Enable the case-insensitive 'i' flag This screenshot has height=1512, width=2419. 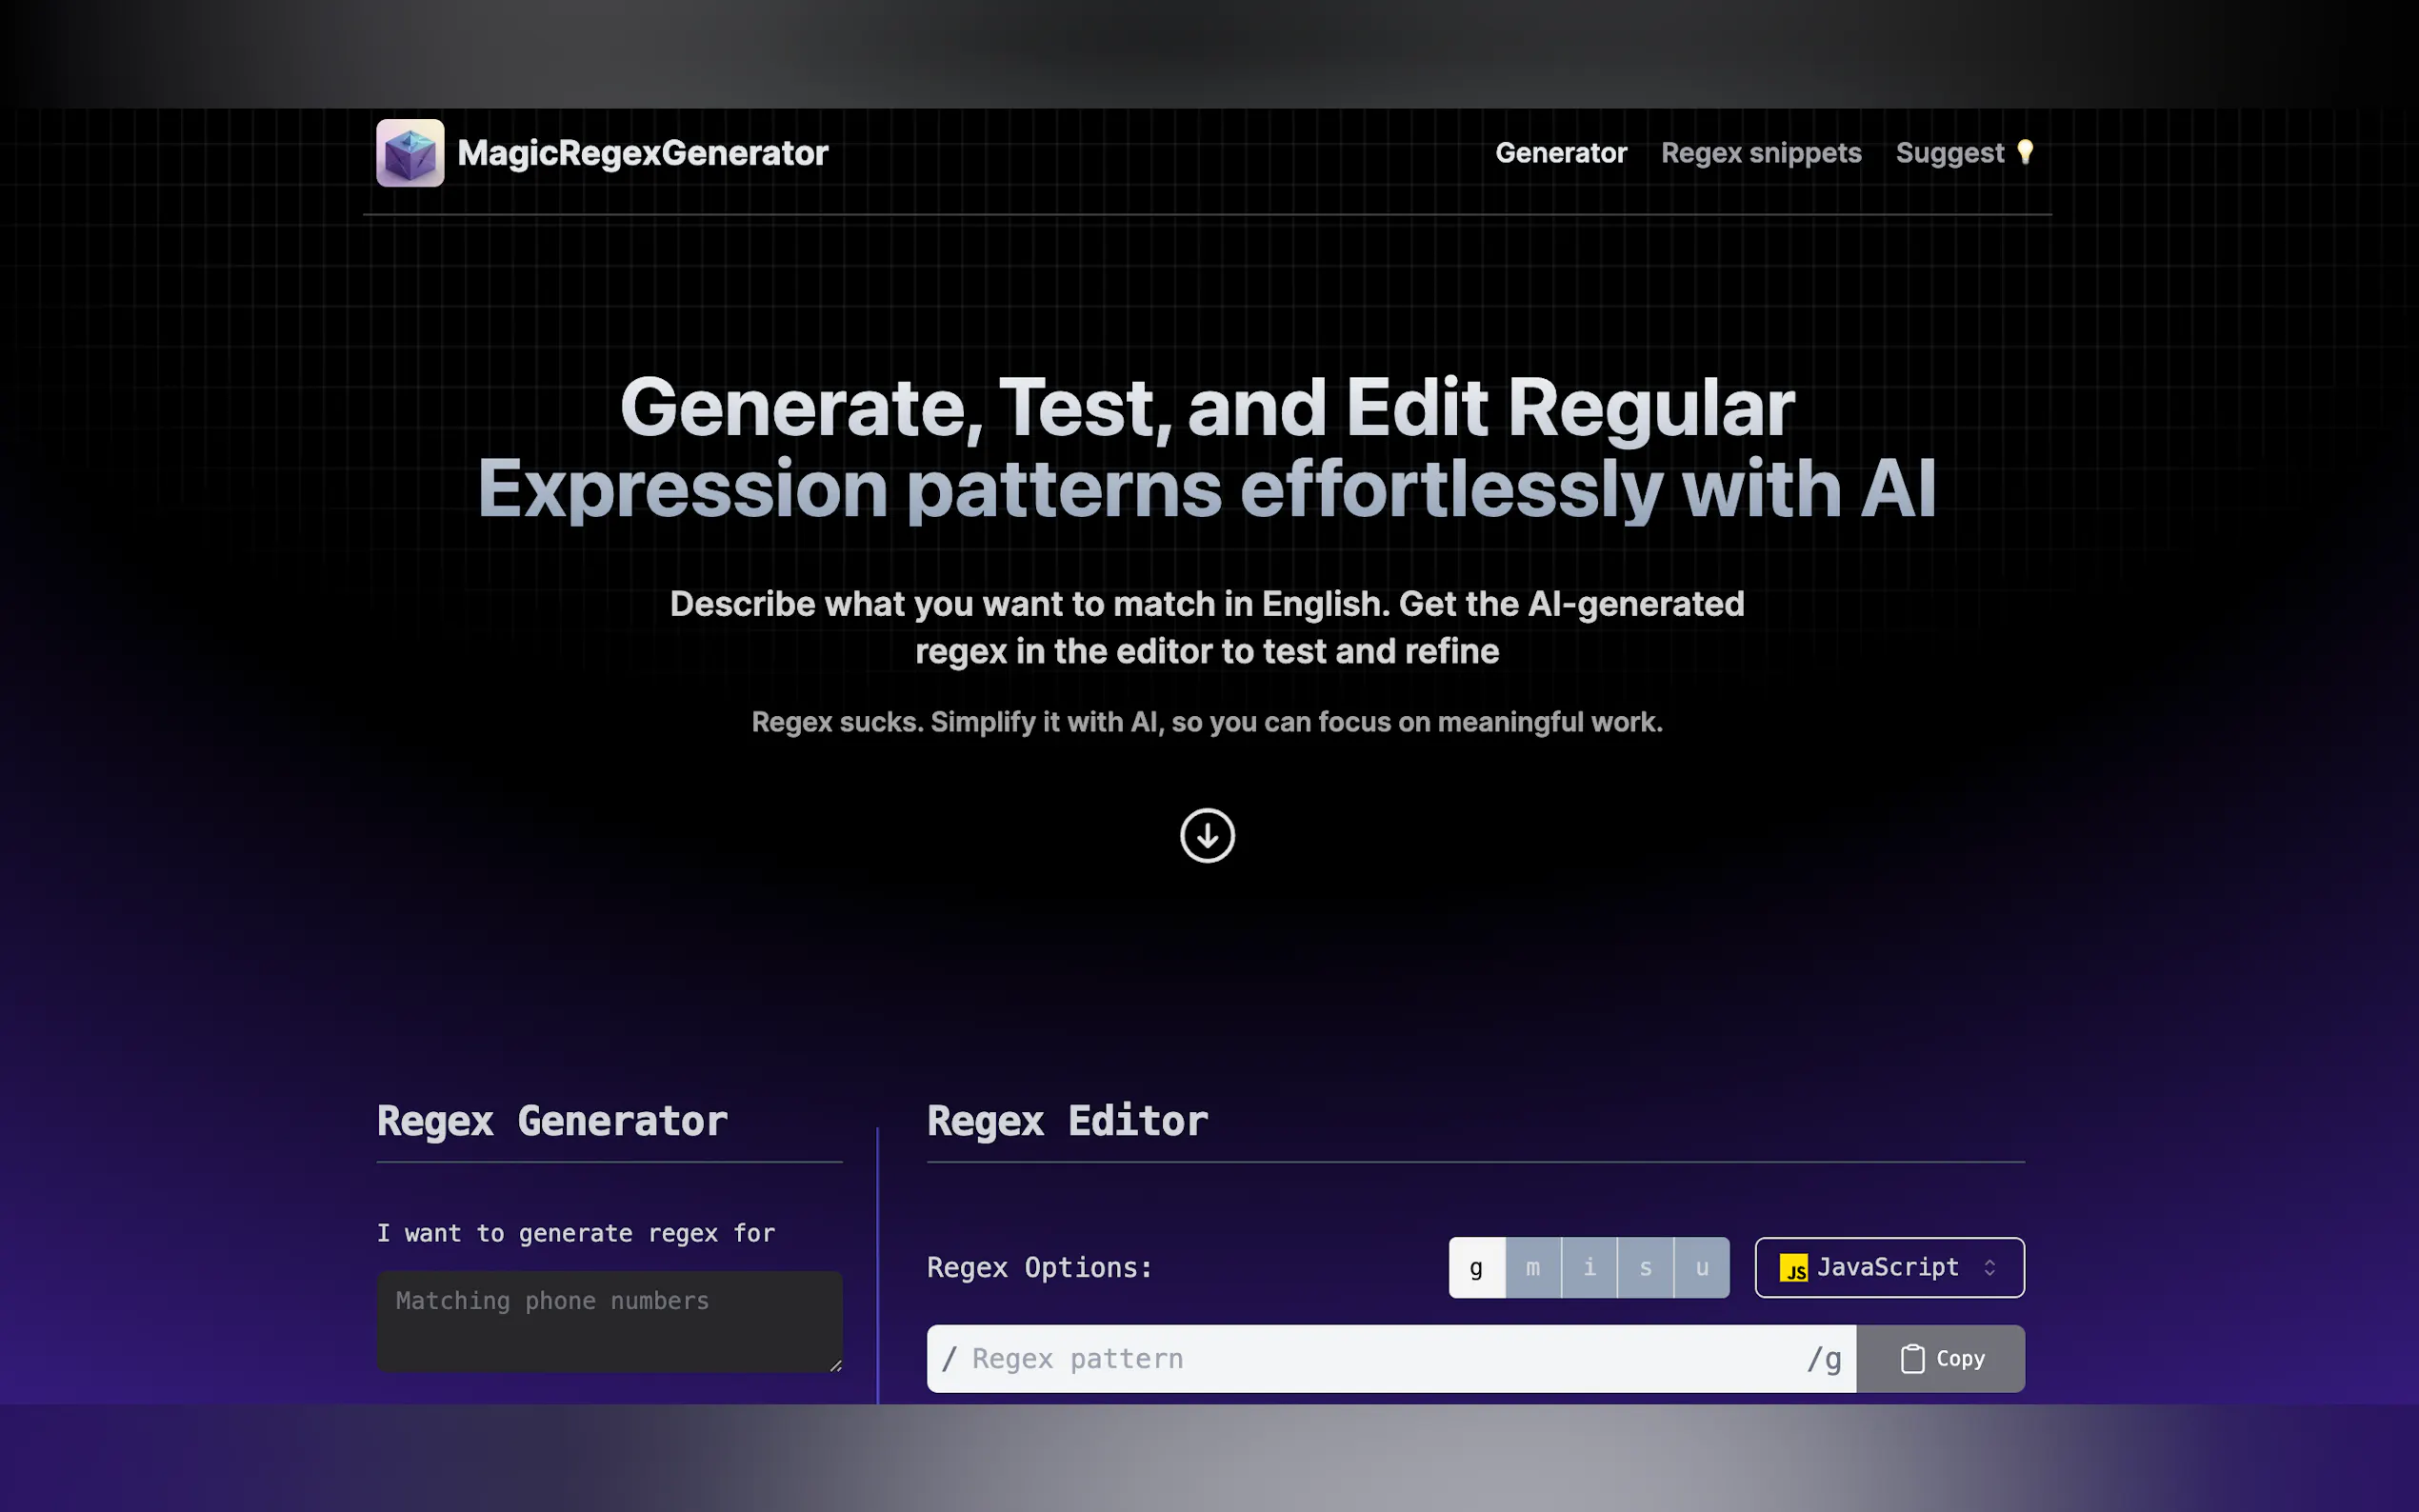pos(1589,1268)
